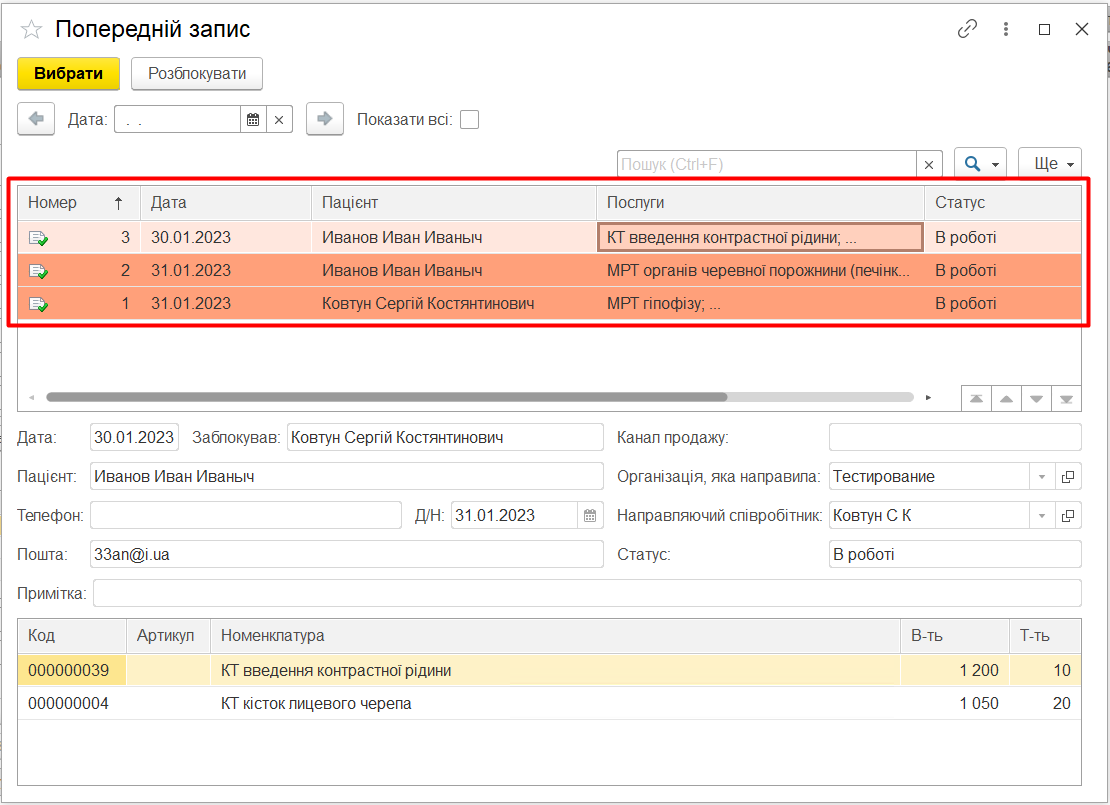Go to previous date with left arrow
Viewport: 1110px width, 805px height.
click(36, 119)
